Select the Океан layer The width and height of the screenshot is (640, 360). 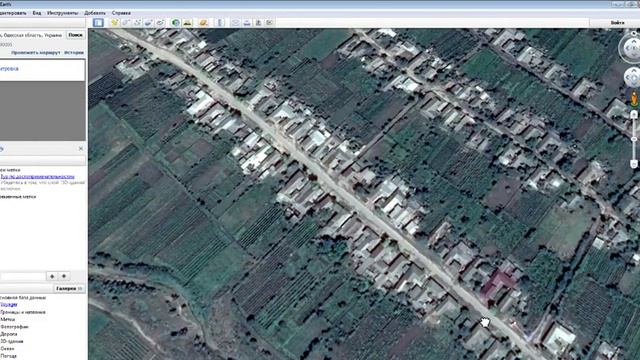click(7, 349)
